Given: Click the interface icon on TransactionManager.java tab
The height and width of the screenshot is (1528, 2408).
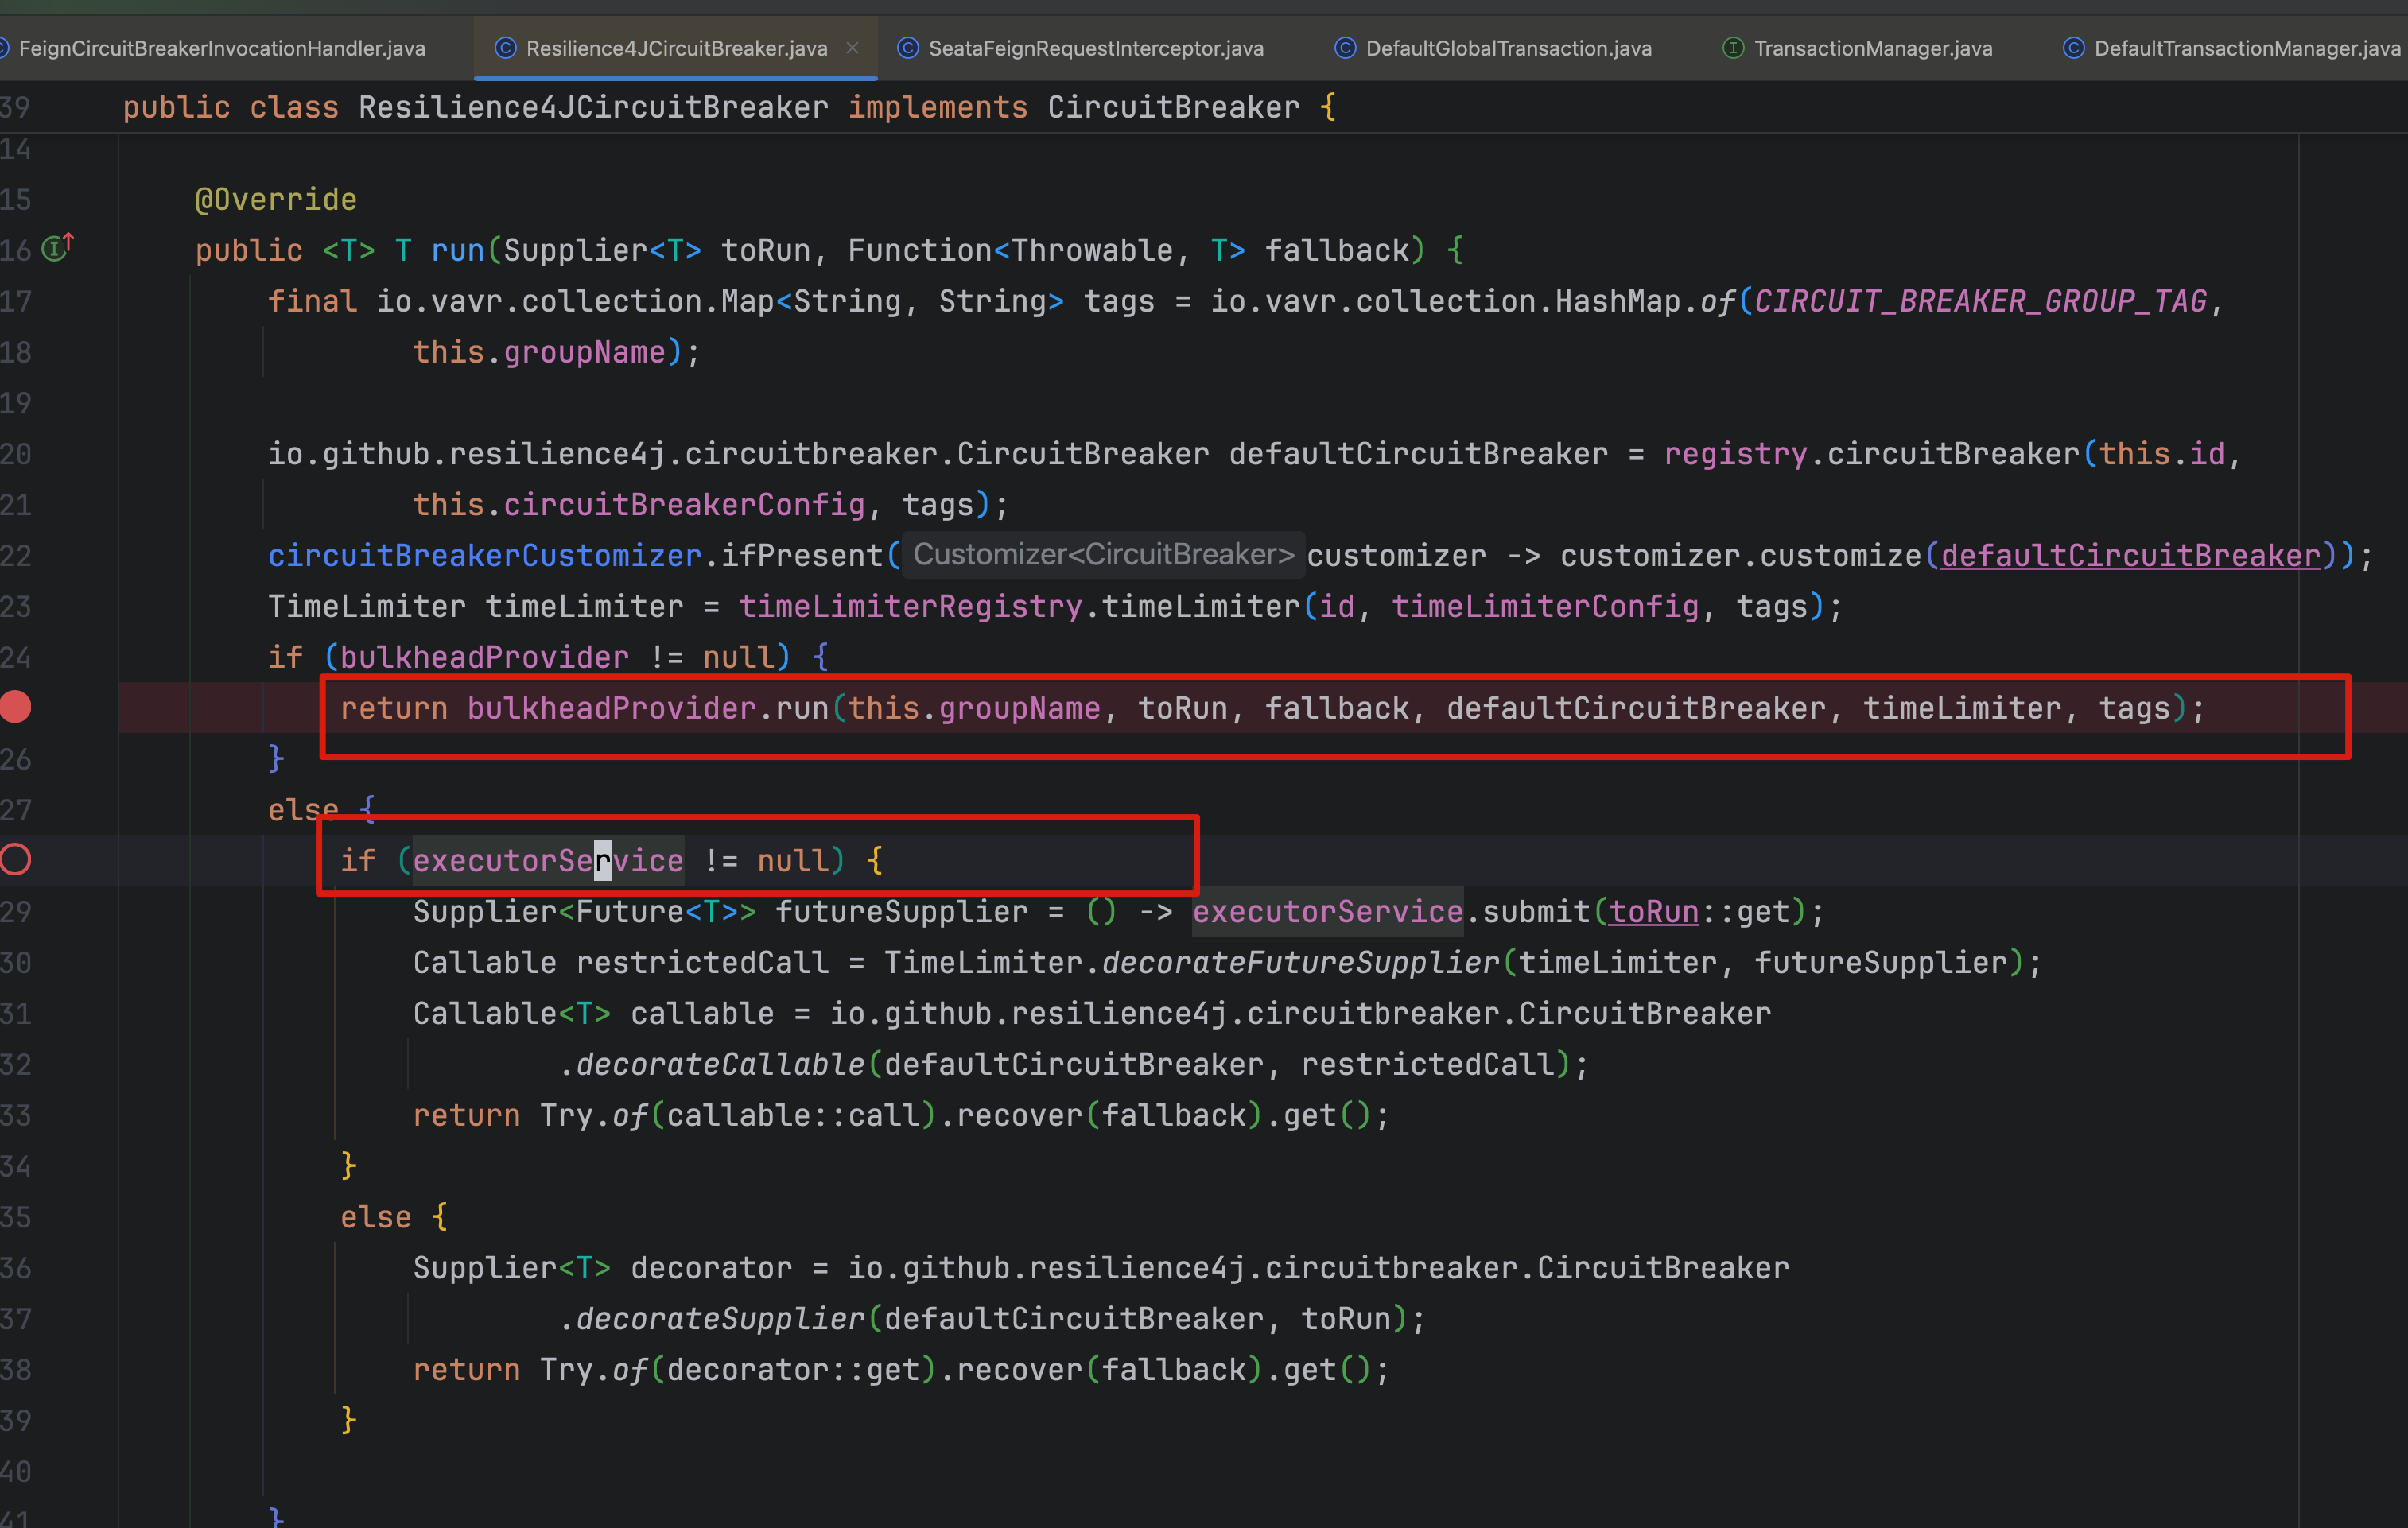Looking at the screenshot, I should (x=1733, y=48).
